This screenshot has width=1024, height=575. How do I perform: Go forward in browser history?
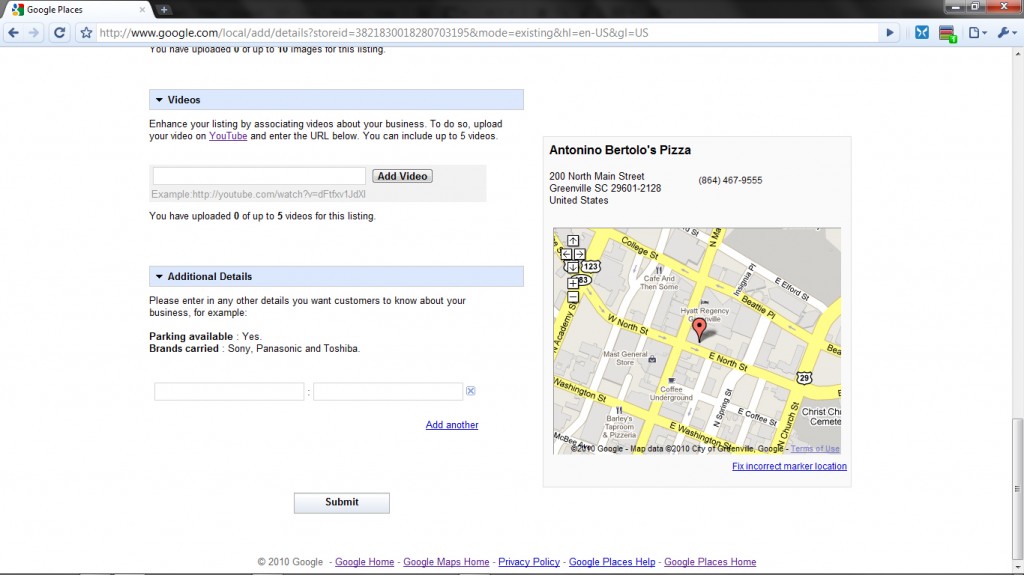click(x=34, y=33)
